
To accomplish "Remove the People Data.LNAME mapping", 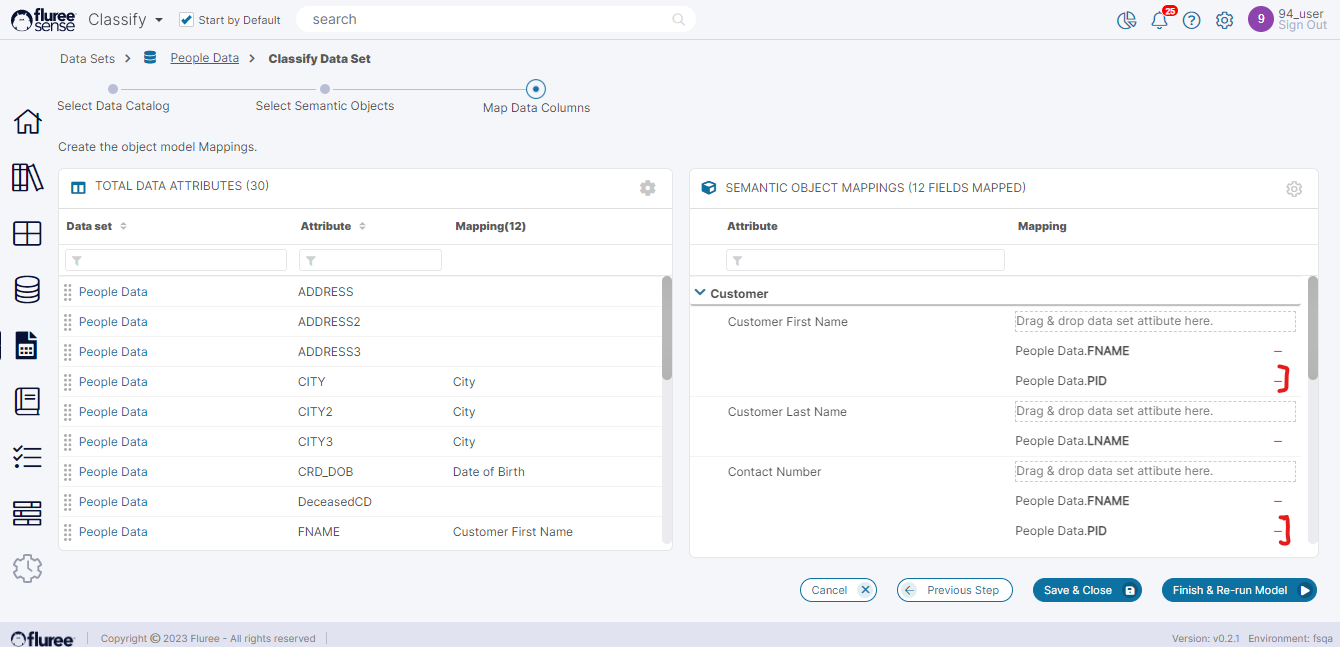I will tap(1277, 441).
